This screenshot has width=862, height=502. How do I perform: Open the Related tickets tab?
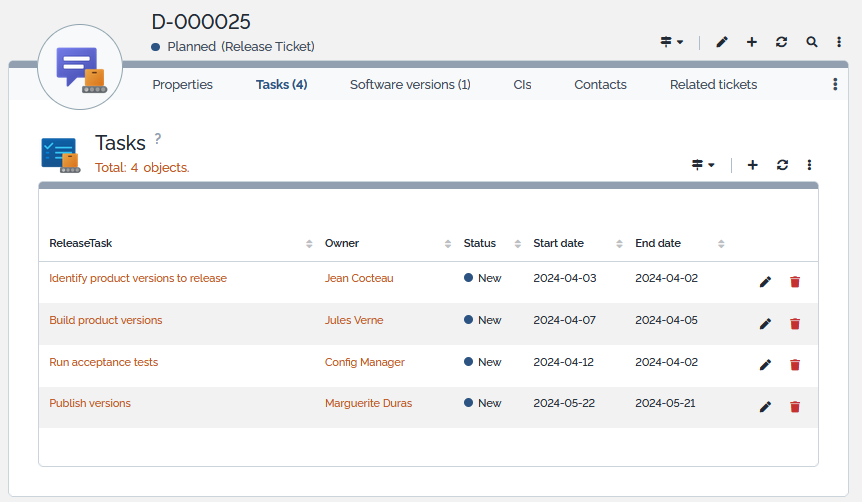[x=713, y=85]
